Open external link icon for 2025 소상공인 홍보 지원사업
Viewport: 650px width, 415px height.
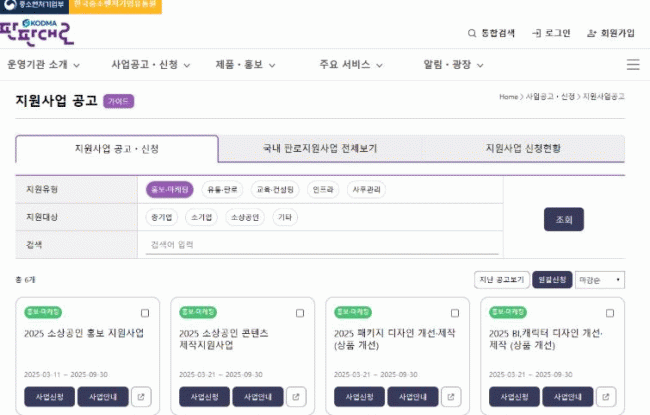141,397
